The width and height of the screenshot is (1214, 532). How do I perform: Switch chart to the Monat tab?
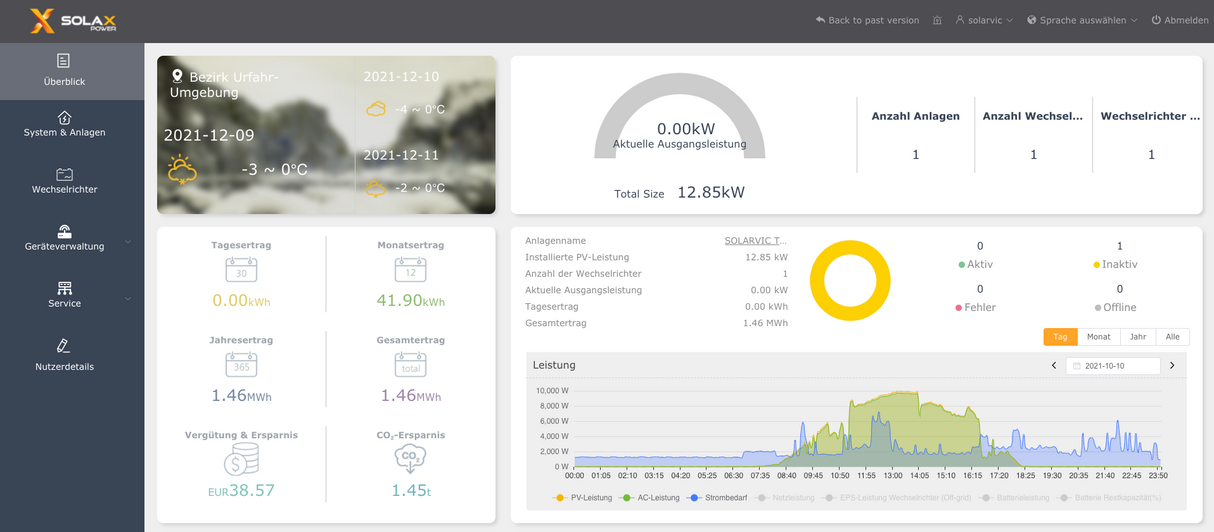(1099, 337)
